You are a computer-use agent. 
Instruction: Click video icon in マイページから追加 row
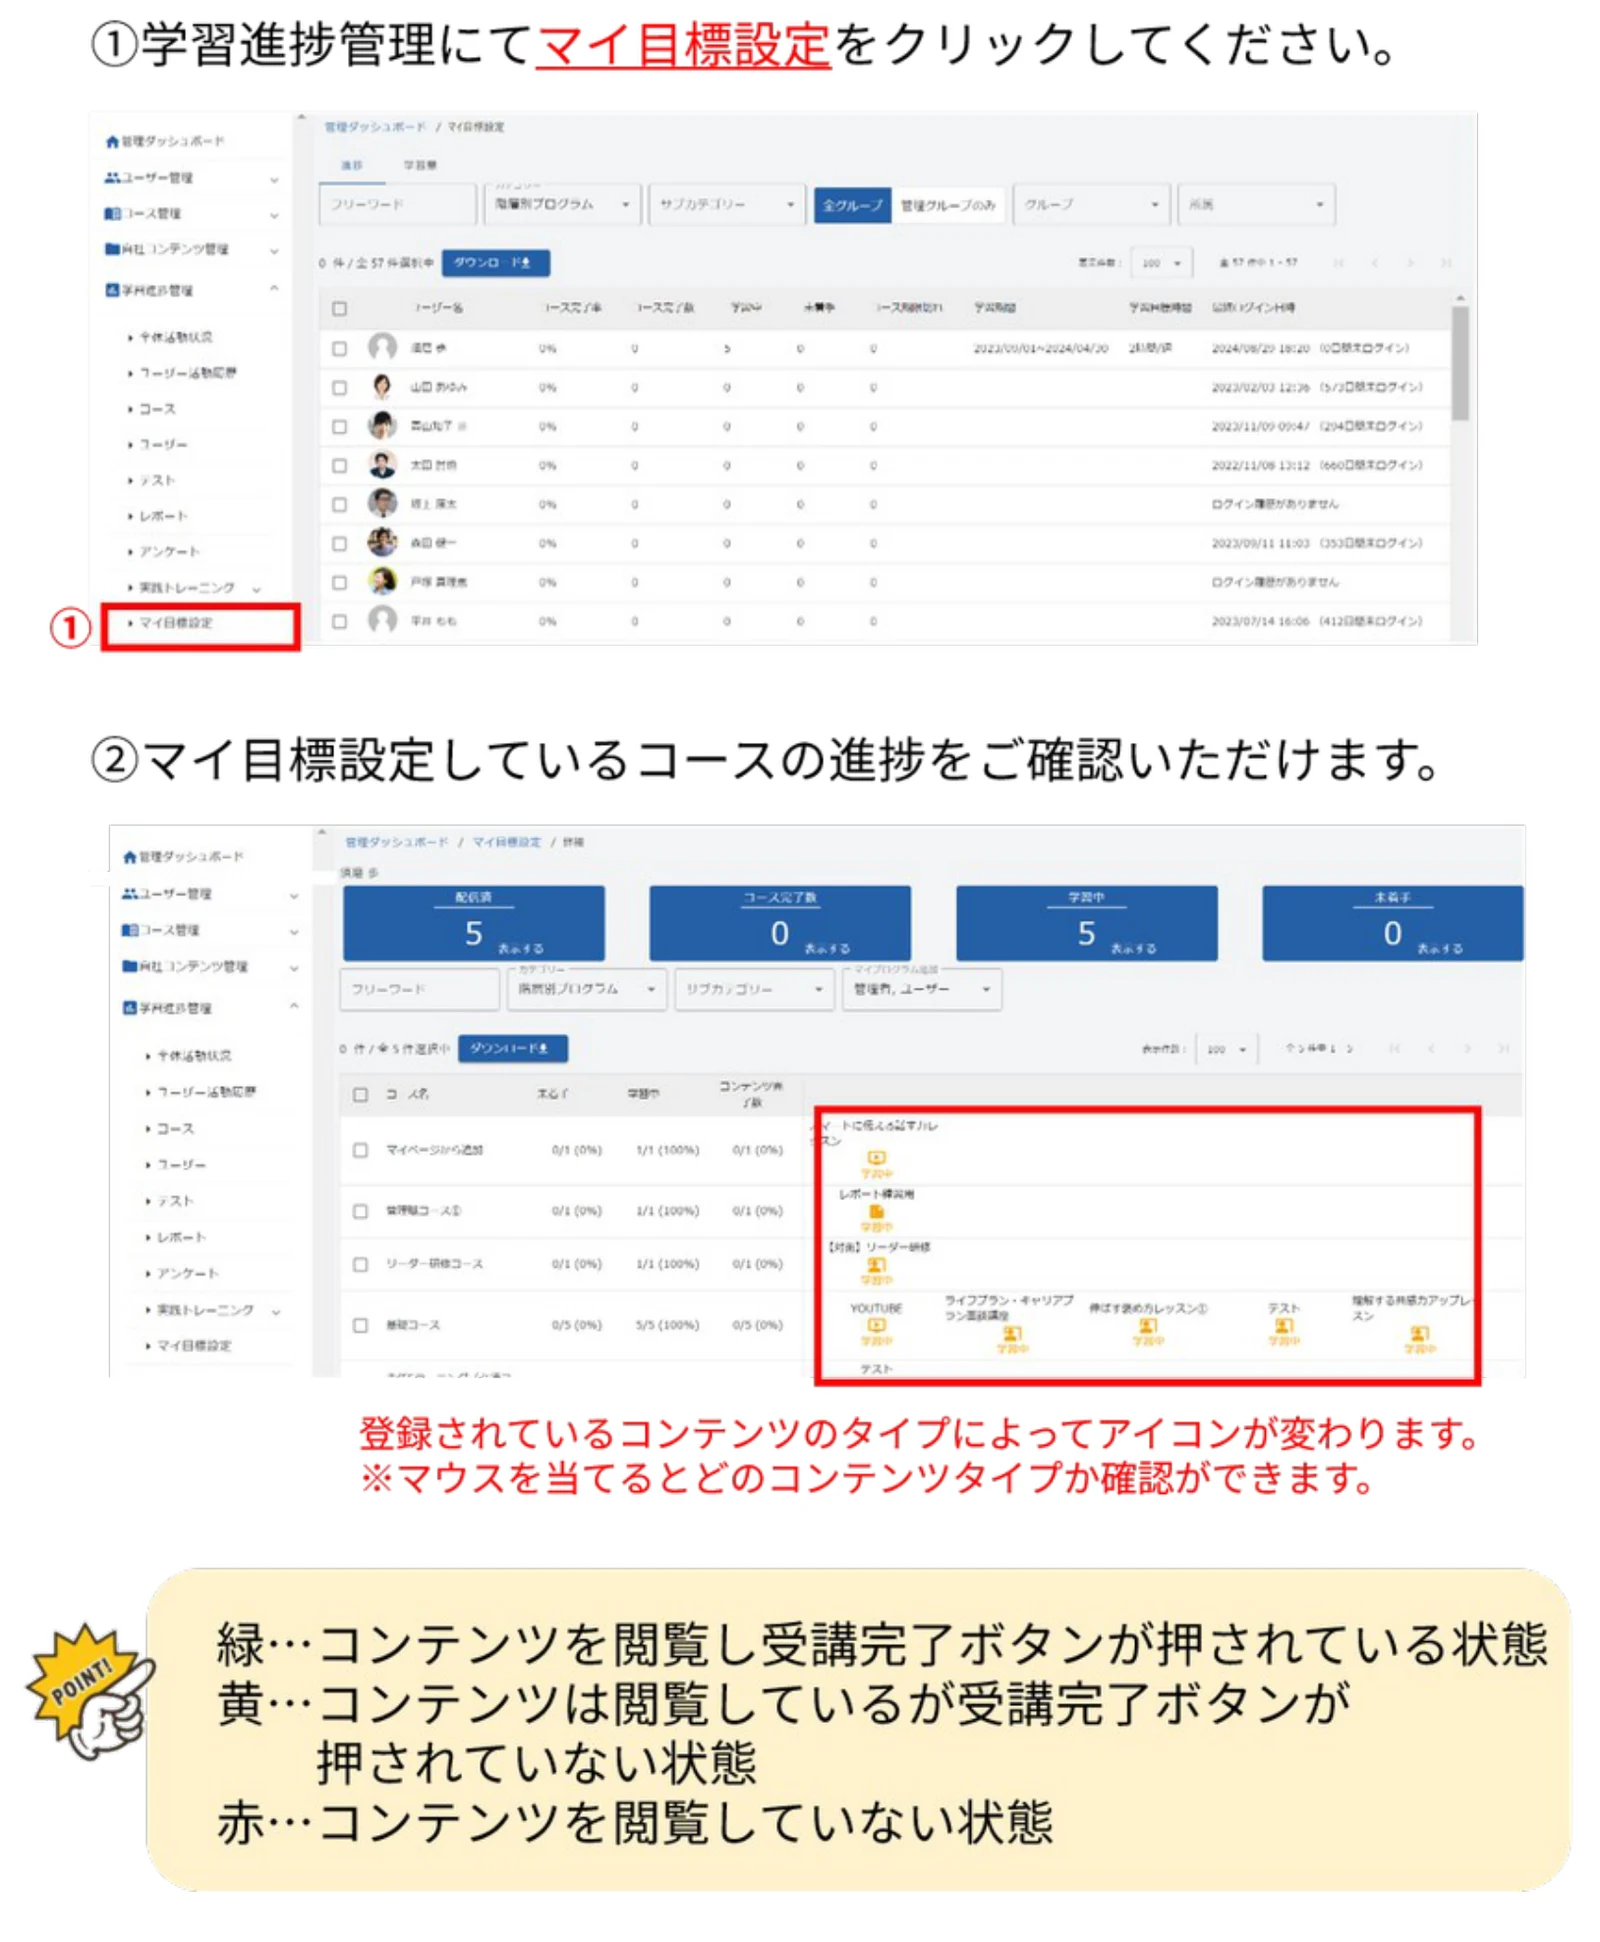click(876, 1157)
